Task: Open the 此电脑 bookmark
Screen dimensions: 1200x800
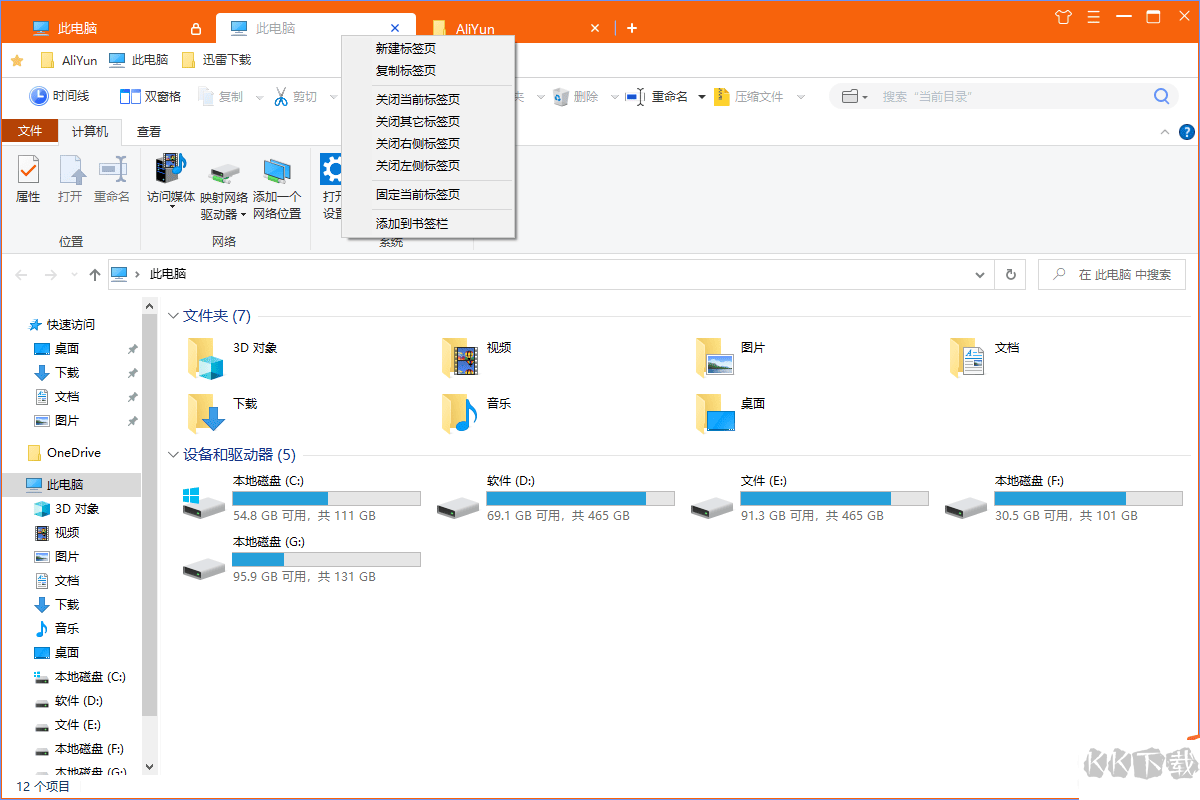Action: coord(138,60)
